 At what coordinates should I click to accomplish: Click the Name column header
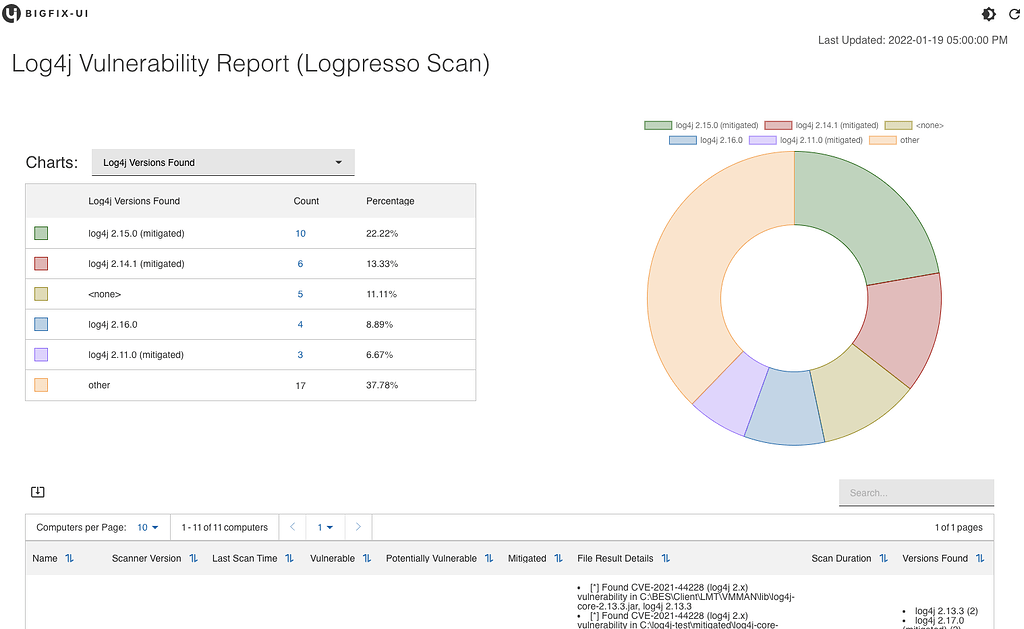[45, 558]
